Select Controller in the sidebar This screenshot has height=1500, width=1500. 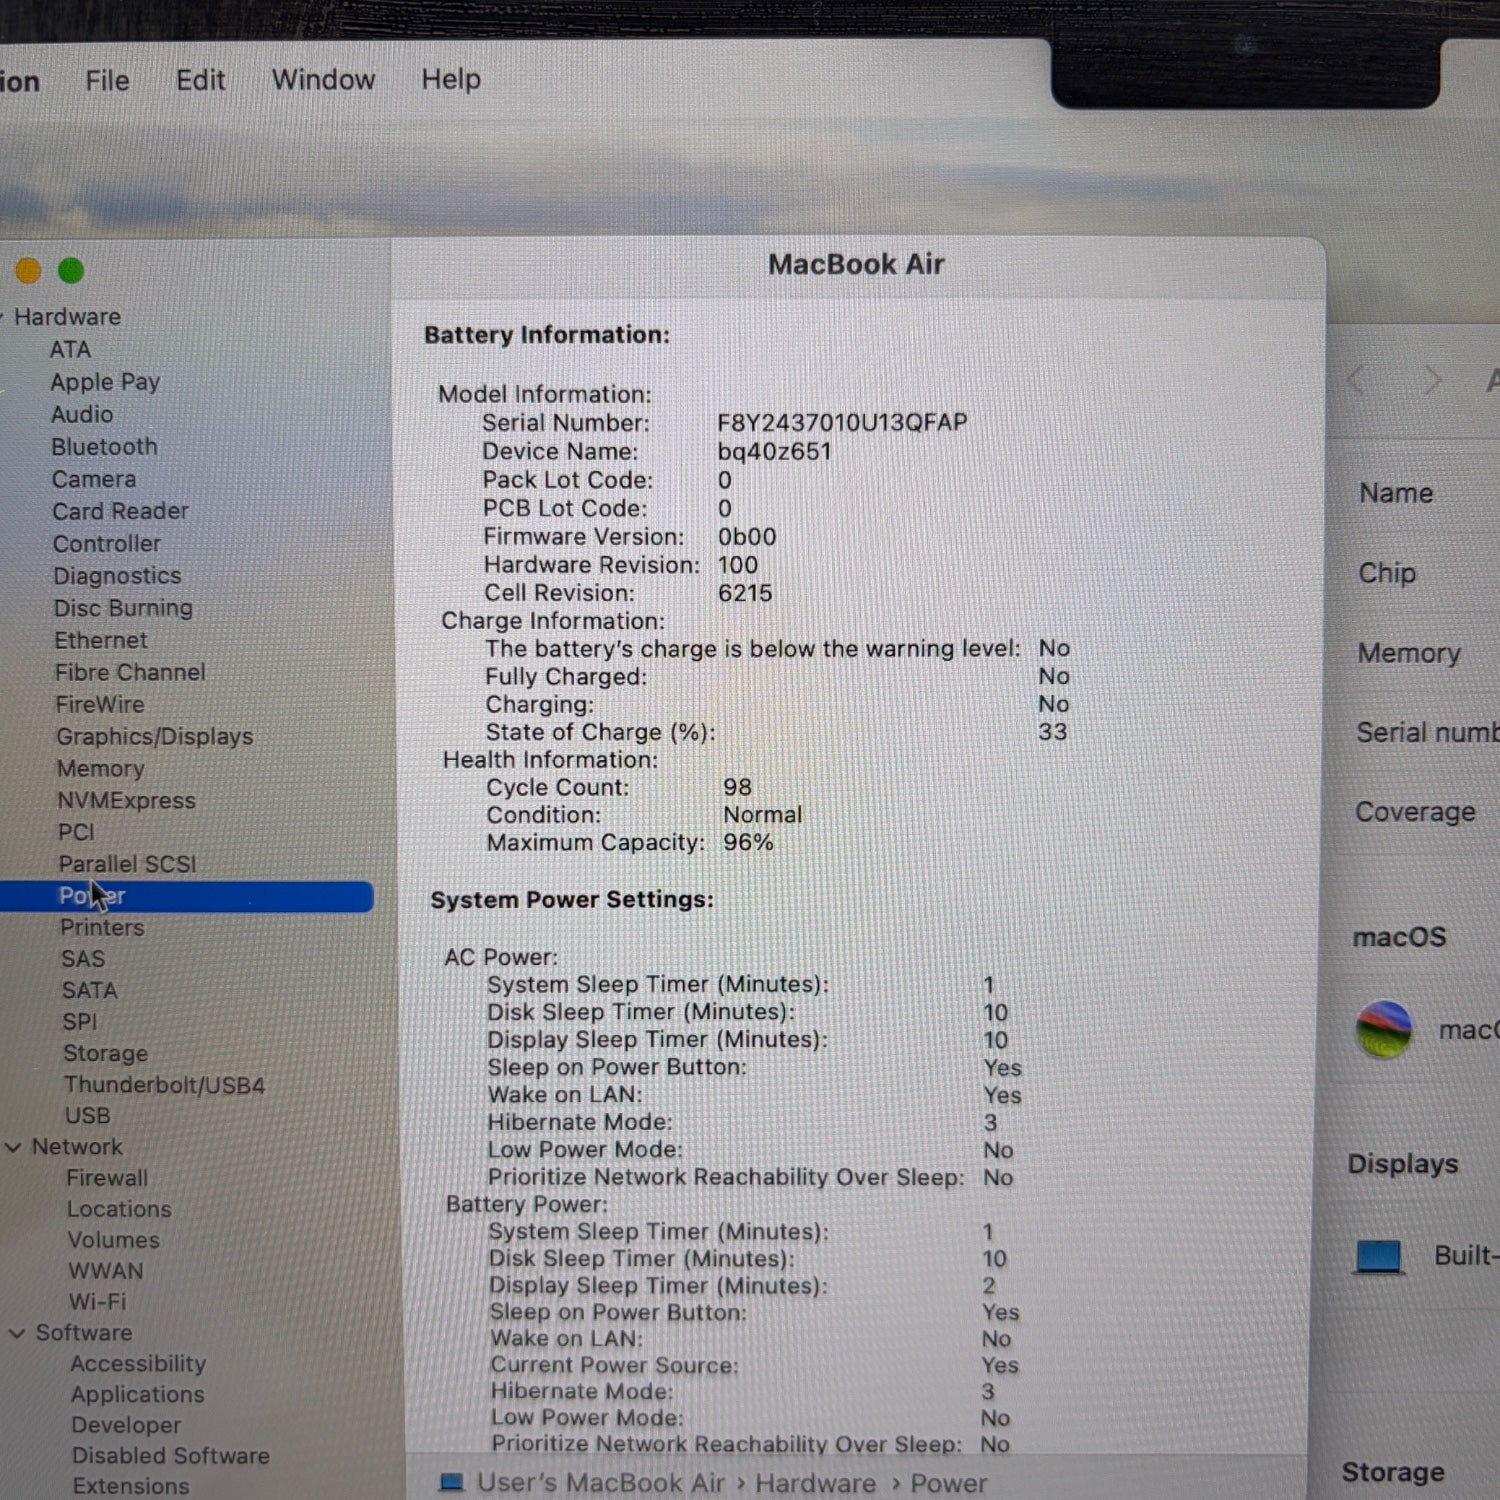(107, 544)
